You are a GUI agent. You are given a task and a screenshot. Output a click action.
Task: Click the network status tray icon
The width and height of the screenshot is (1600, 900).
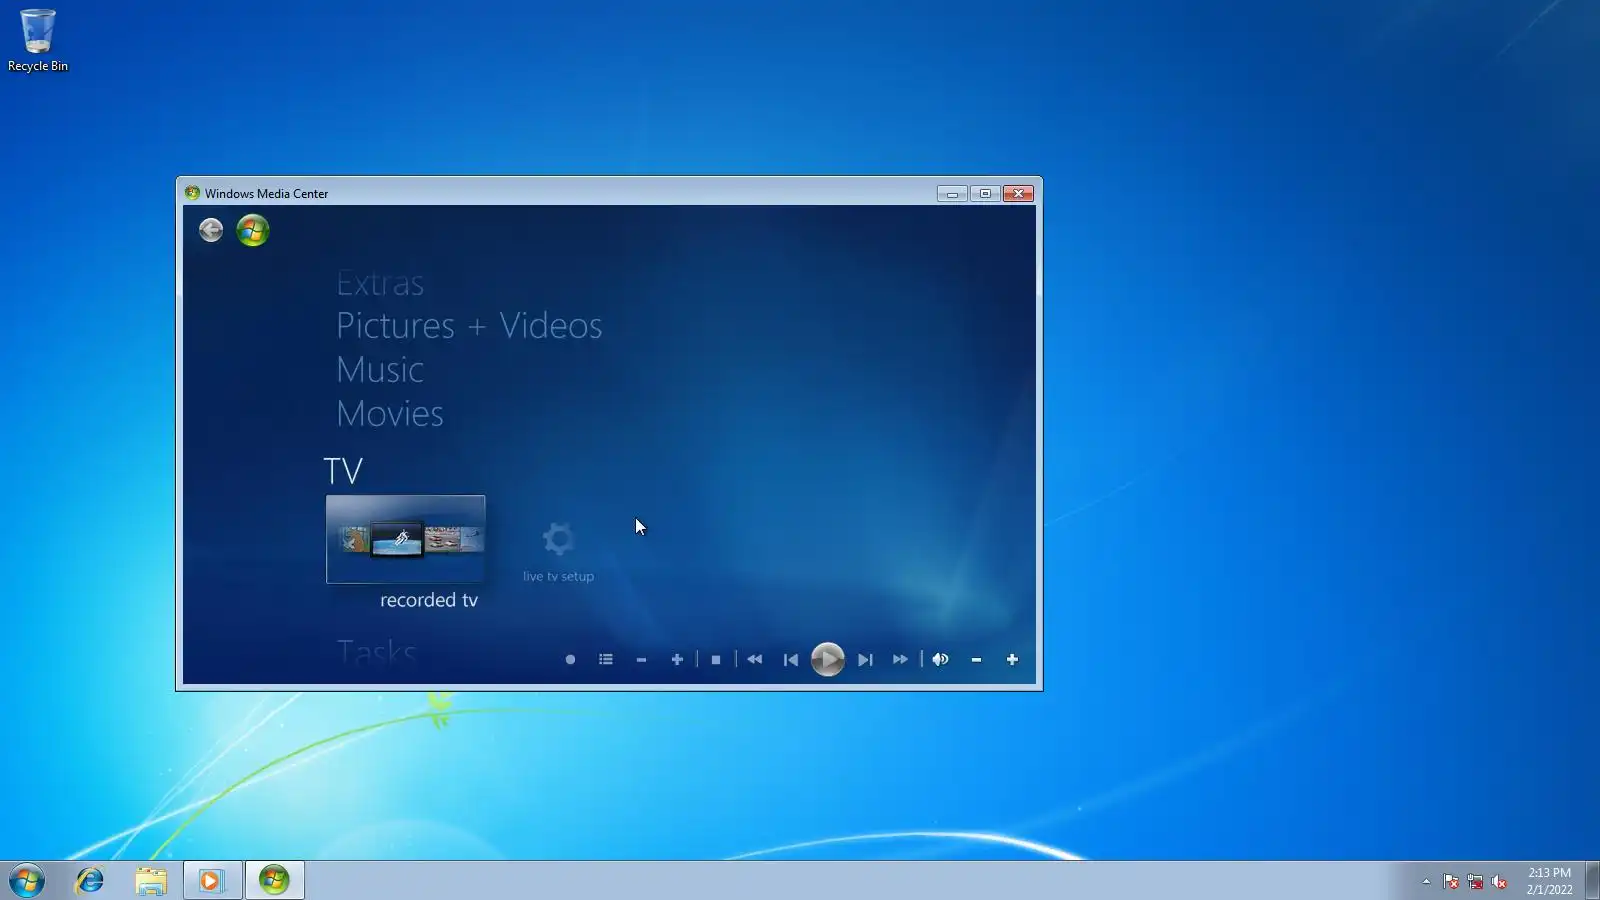(1475, 882)
